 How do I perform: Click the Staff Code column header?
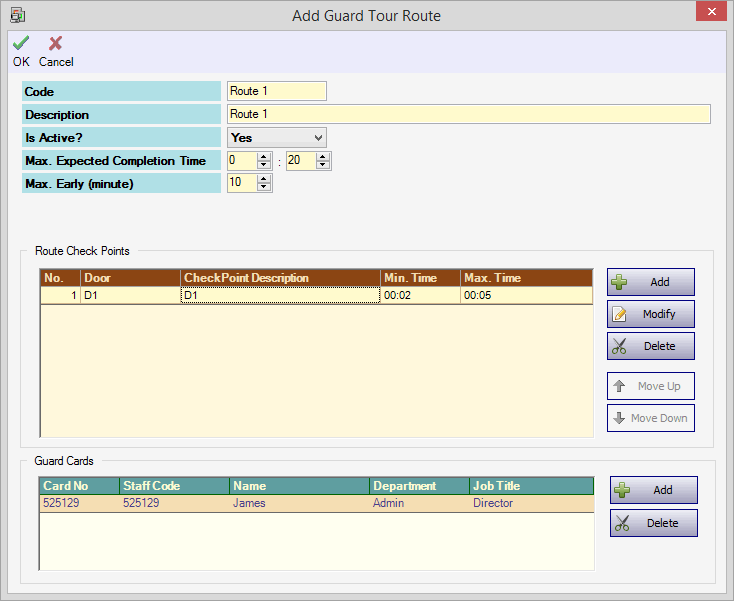pos(174,486)
